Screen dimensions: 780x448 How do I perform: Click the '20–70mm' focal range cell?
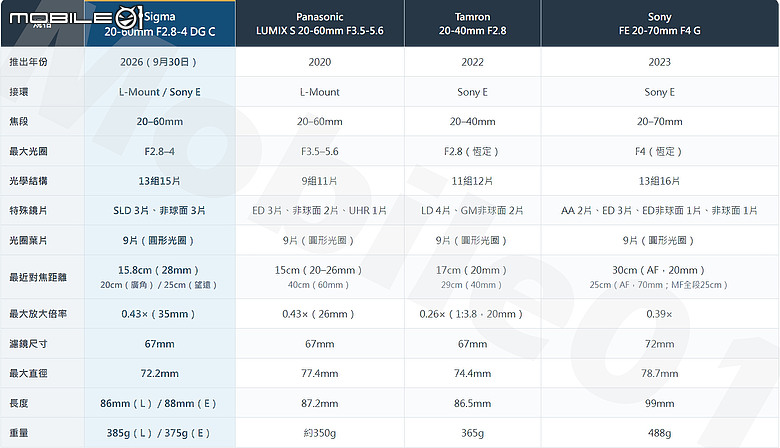coord(660,121)
